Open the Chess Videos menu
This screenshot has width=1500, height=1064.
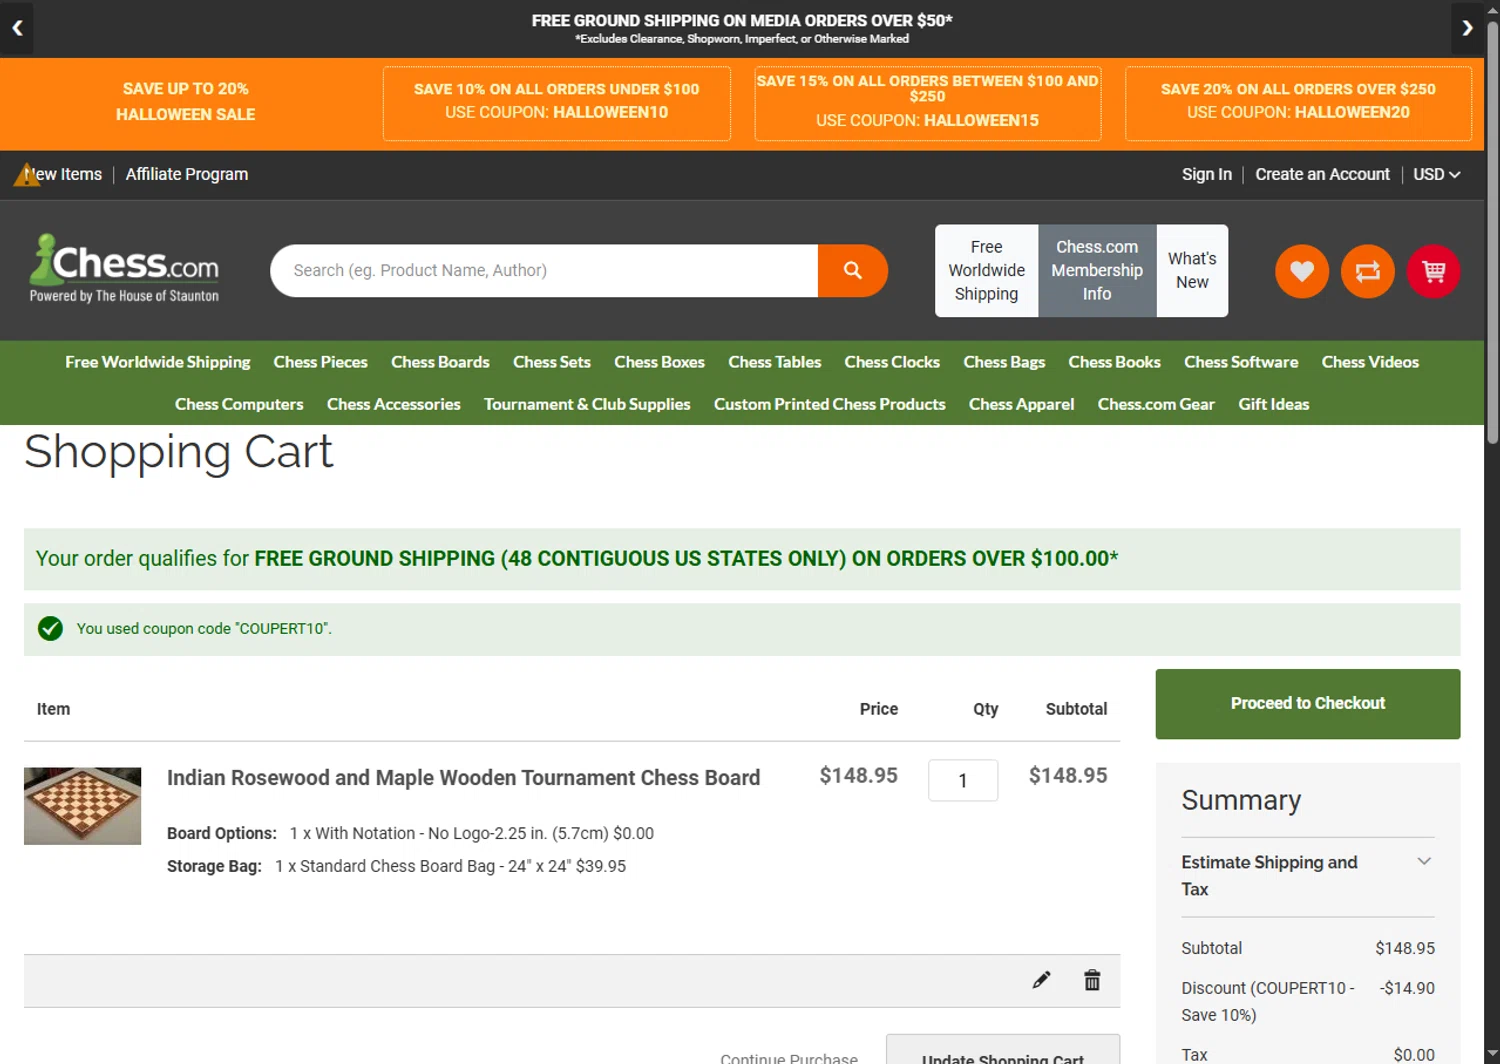1370,362
